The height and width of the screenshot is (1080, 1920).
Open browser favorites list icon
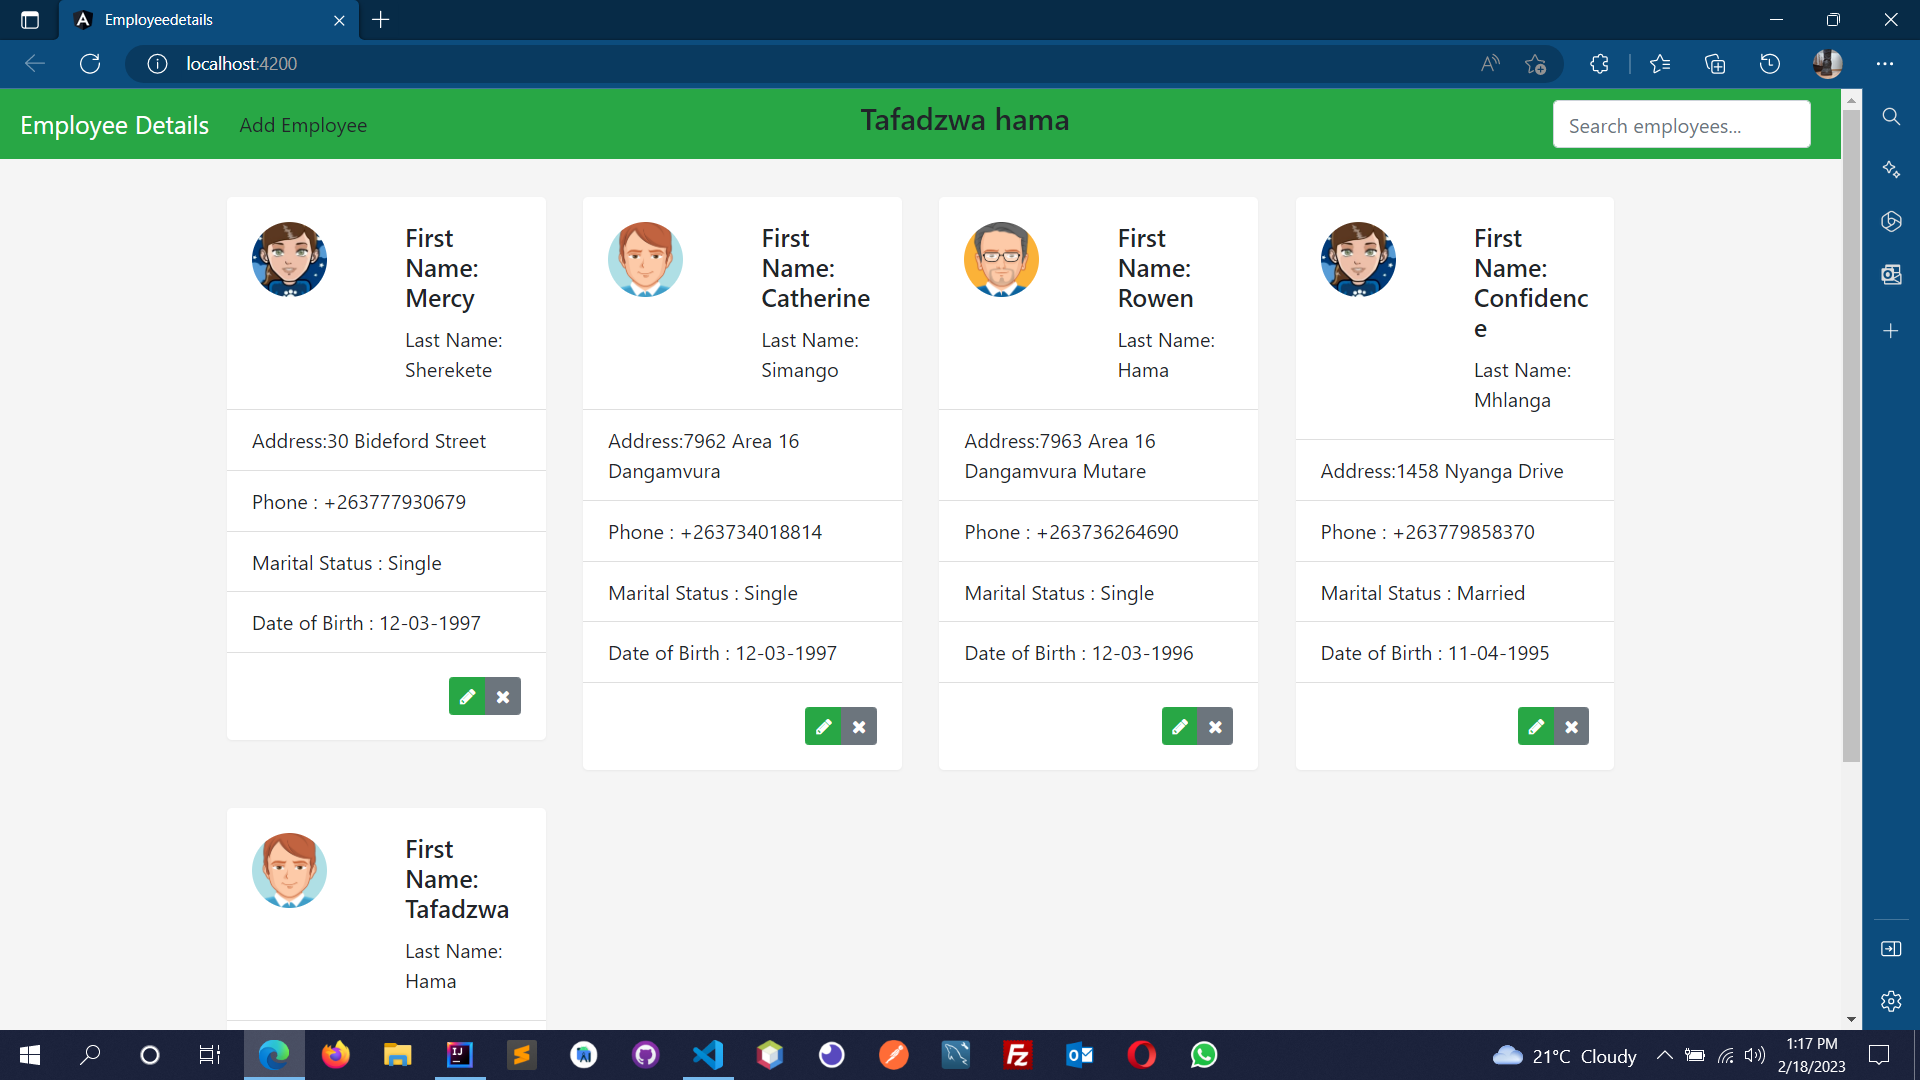pos(1660,64)
